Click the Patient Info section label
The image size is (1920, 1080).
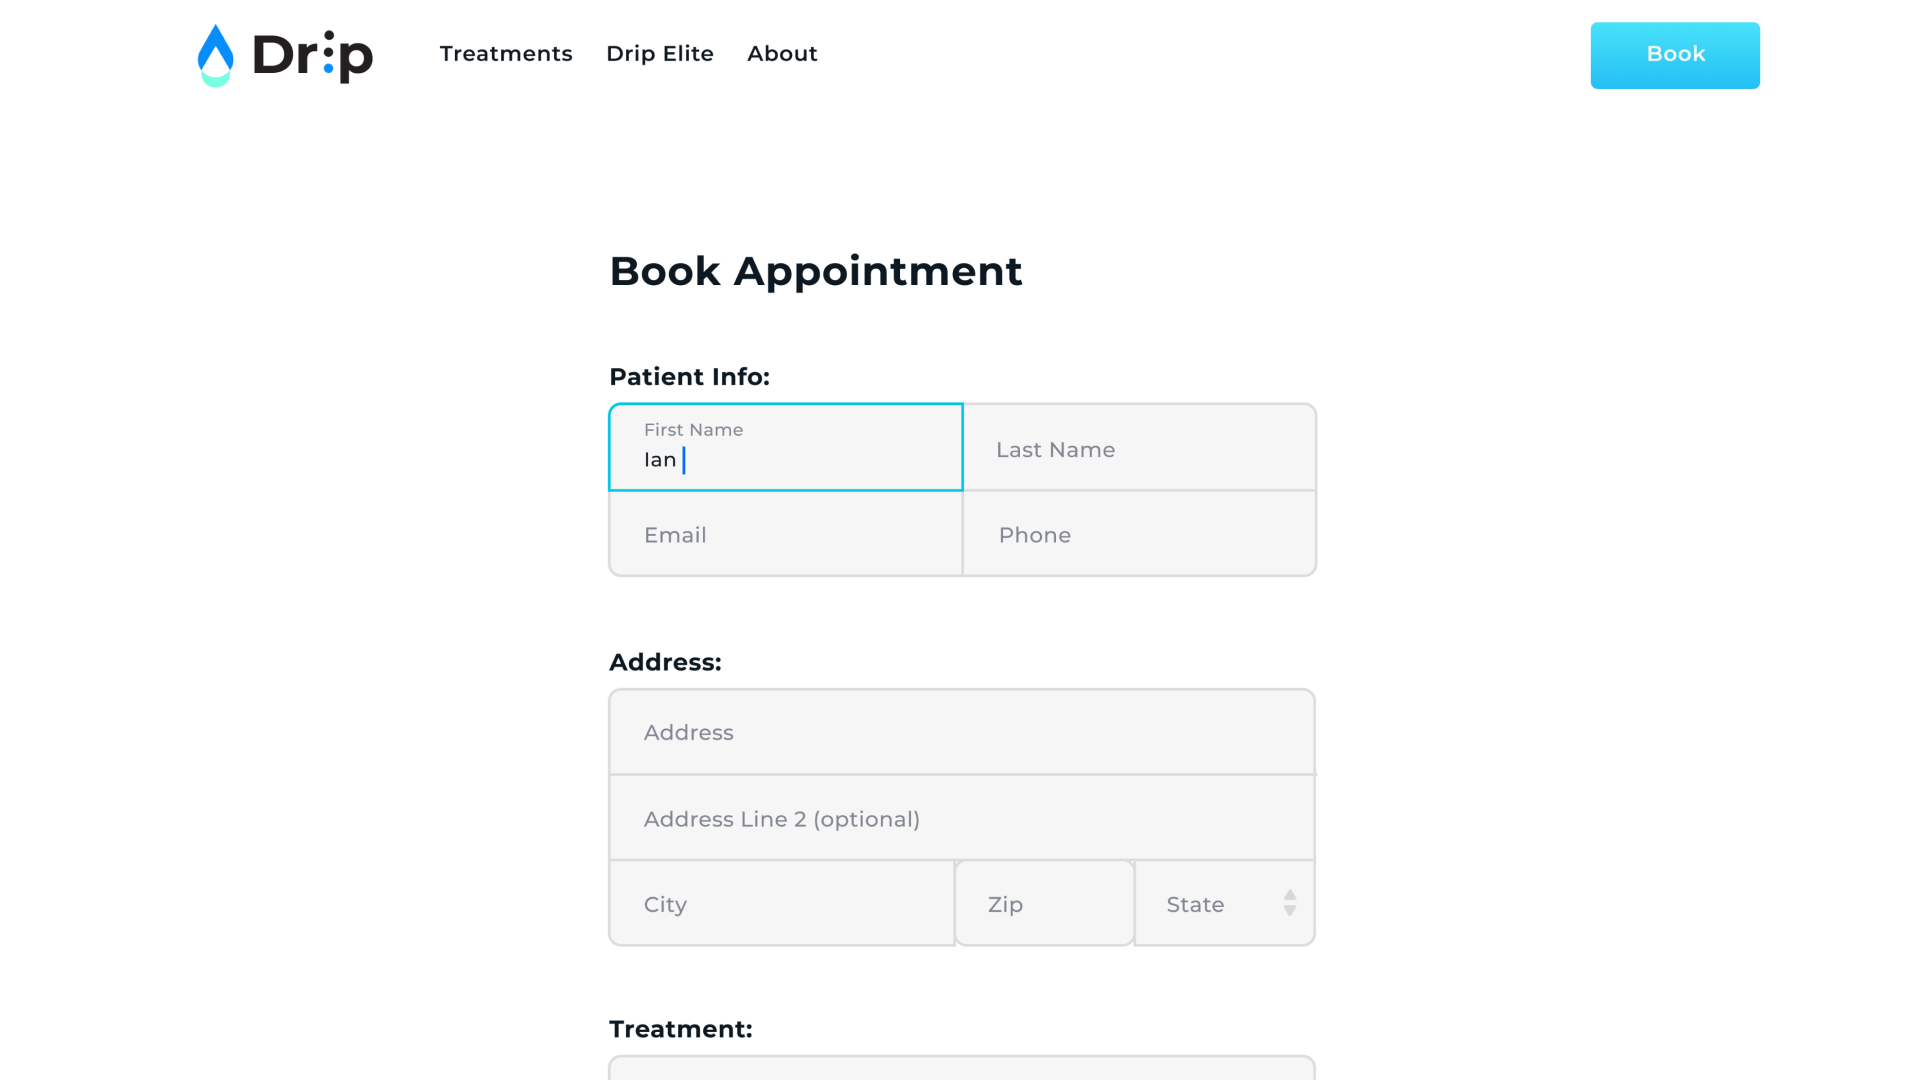tap(689, 377)
